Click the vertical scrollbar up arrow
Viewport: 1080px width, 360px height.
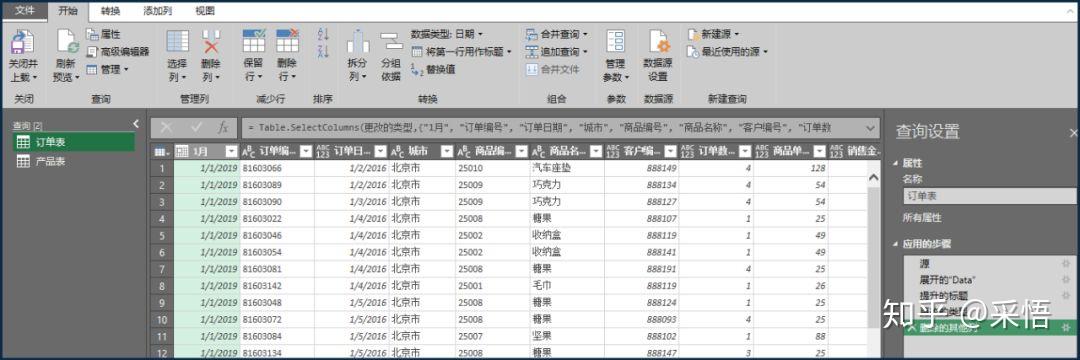pyautogui.click(x=873, y=177)
